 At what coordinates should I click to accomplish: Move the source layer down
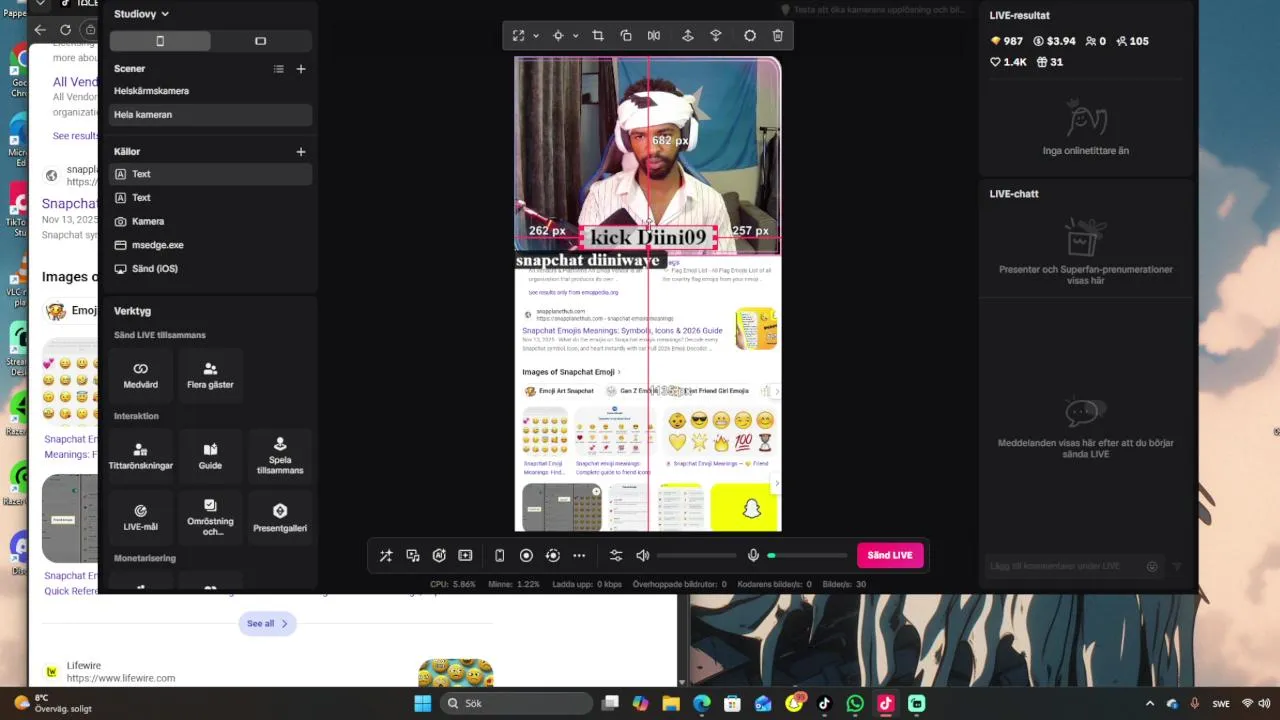716,36
